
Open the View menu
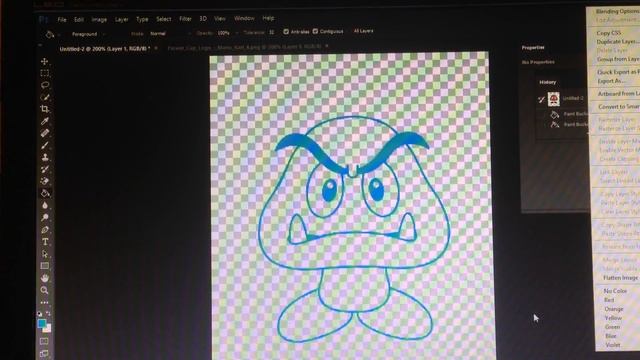pyautogui.click(x=220, y=19)
